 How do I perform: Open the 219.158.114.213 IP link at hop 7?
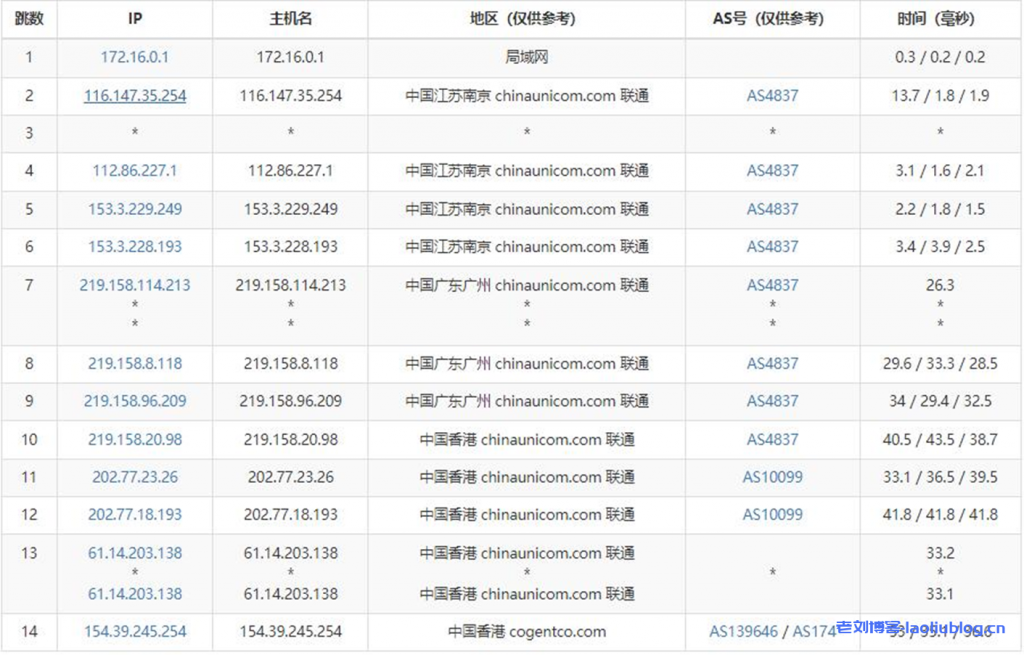point(134,285)
